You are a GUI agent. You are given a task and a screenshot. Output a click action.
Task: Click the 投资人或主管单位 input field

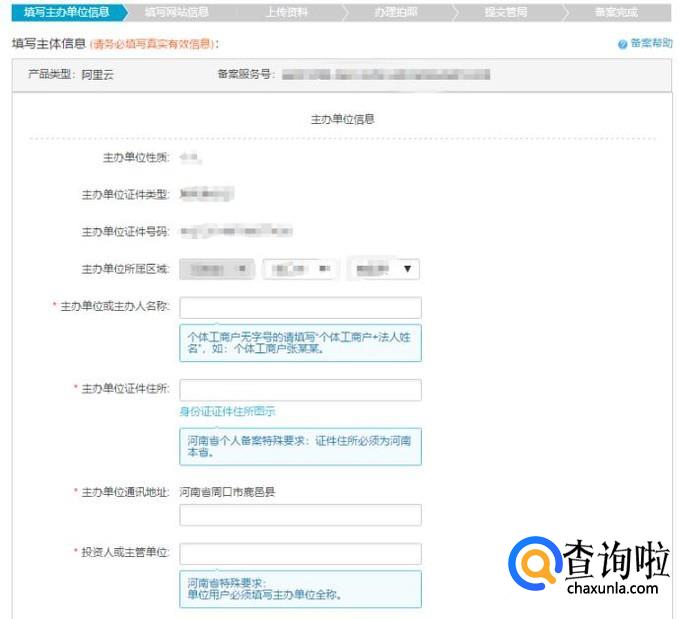tap(300, 553)
